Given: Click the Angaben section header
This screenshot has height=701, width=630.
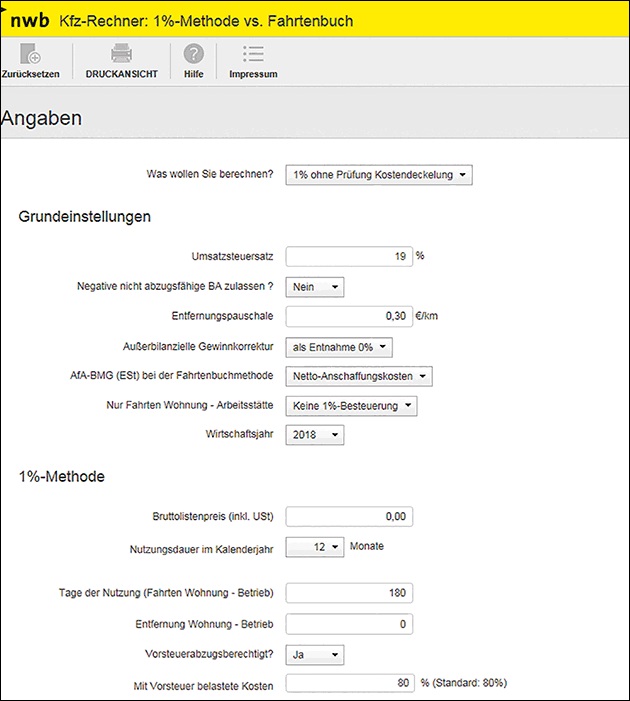Looking at the screenshot, I should 42,118.
